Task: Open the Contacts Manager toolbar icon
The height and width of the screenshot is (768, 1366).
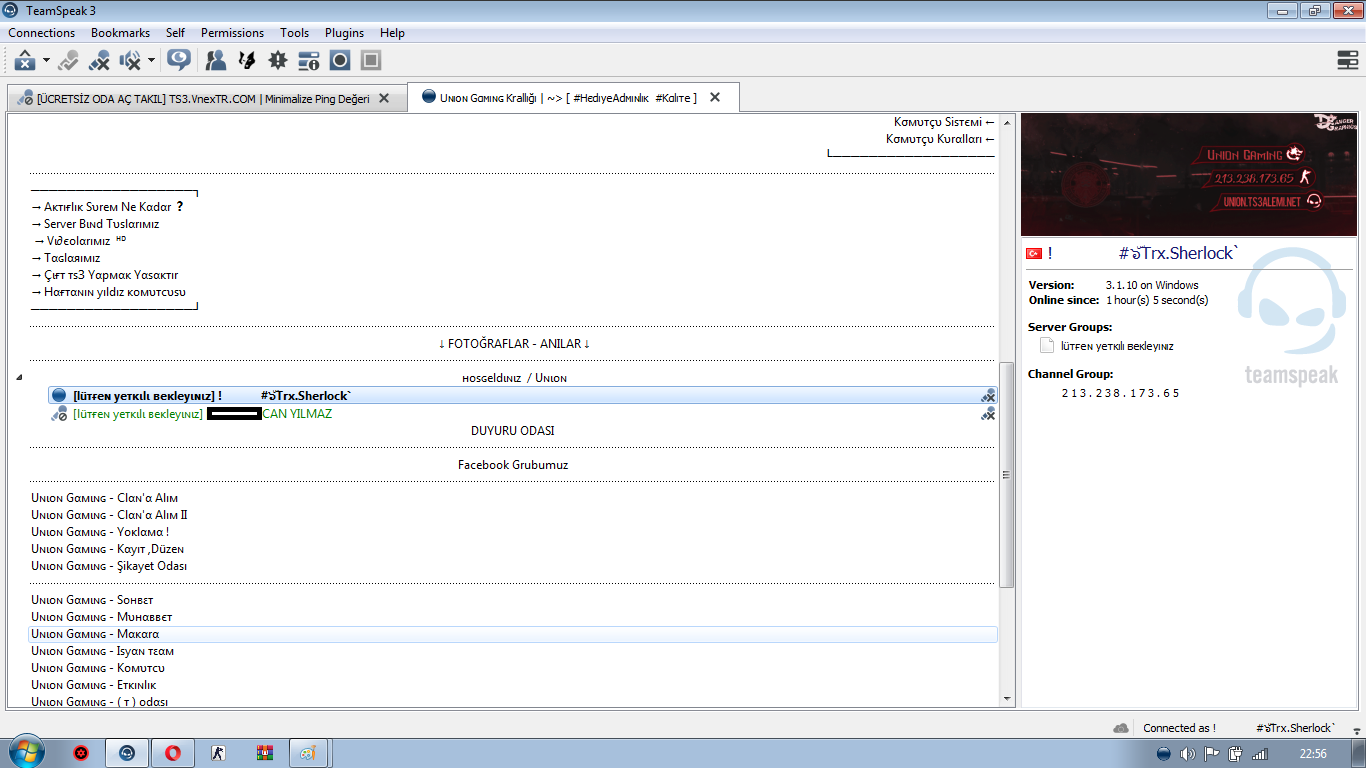Action: (215, 60)
